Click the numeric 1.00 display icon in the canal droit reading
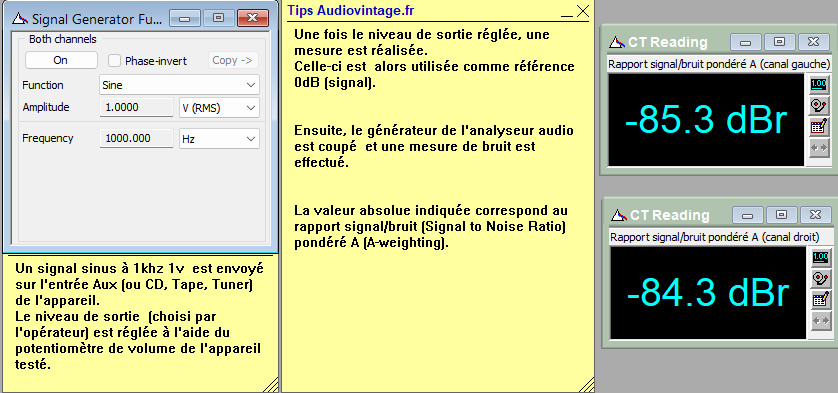838x393 pixels. pyautogui.click(x=820, y=257)
